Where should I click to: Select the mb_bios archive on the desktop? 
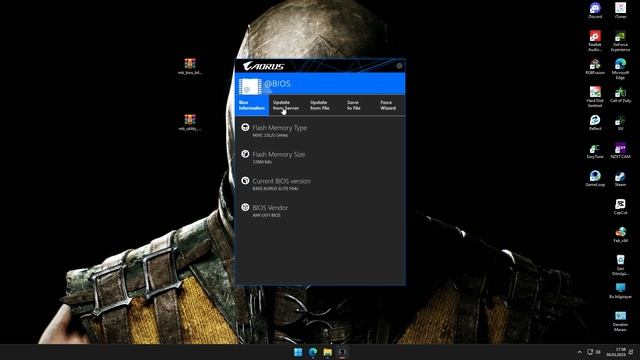[x=190, y=67]
